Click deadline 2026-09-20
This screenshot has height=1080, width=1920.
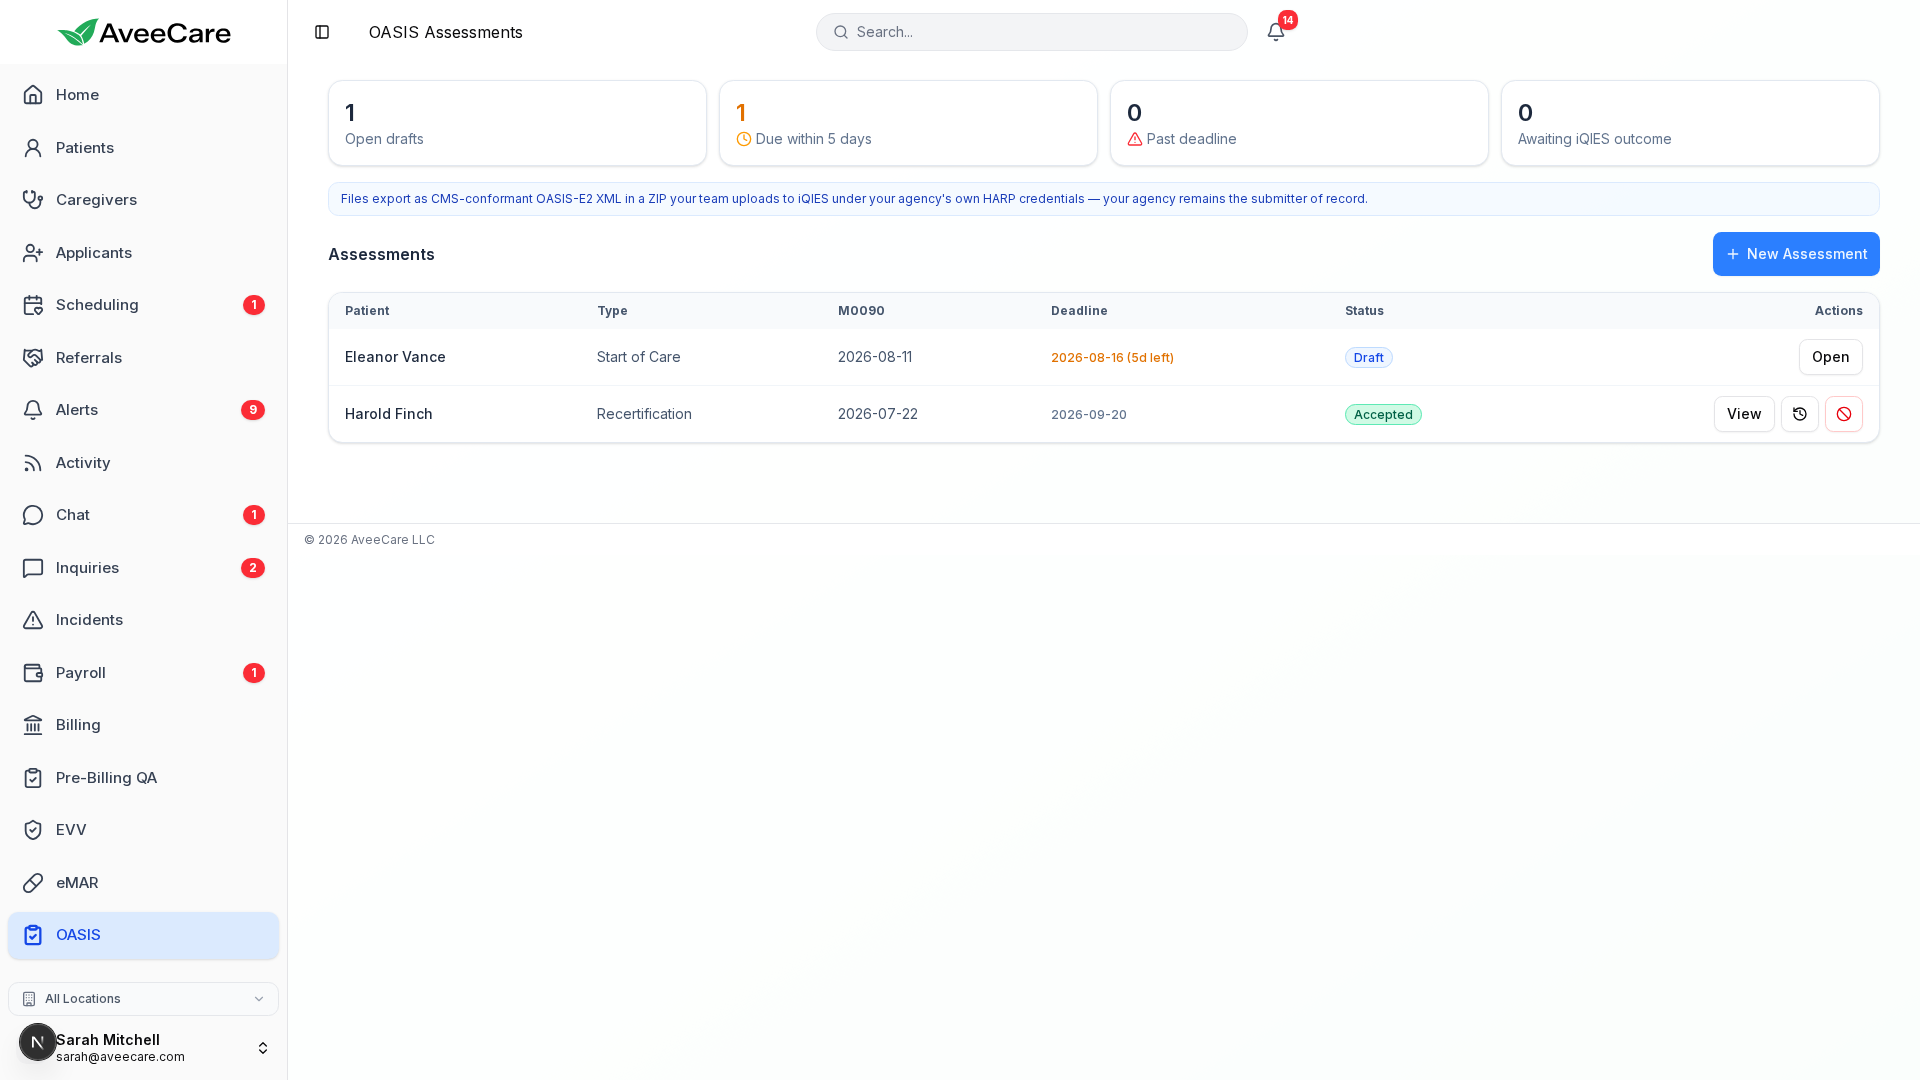(1088, 415)
